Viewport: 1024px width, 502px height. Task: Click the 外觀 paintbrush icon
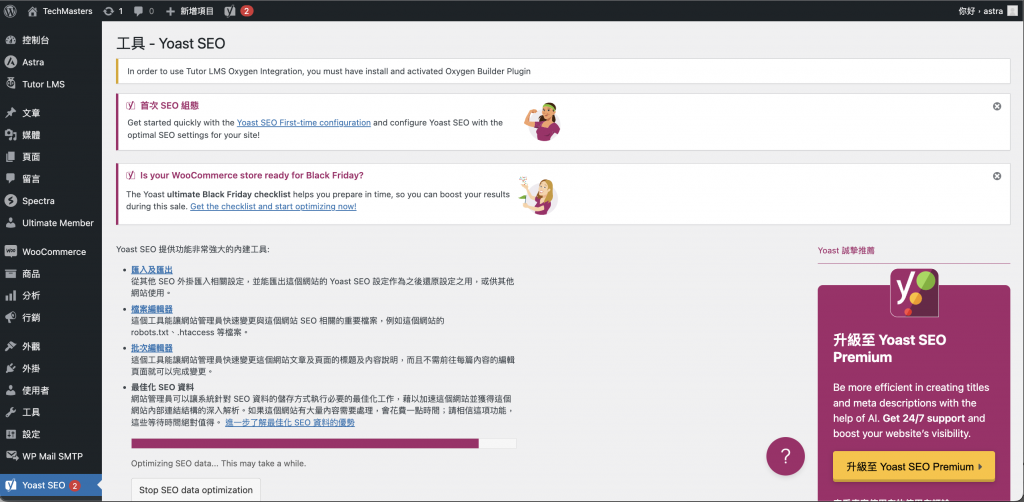[x=10, y=347]
